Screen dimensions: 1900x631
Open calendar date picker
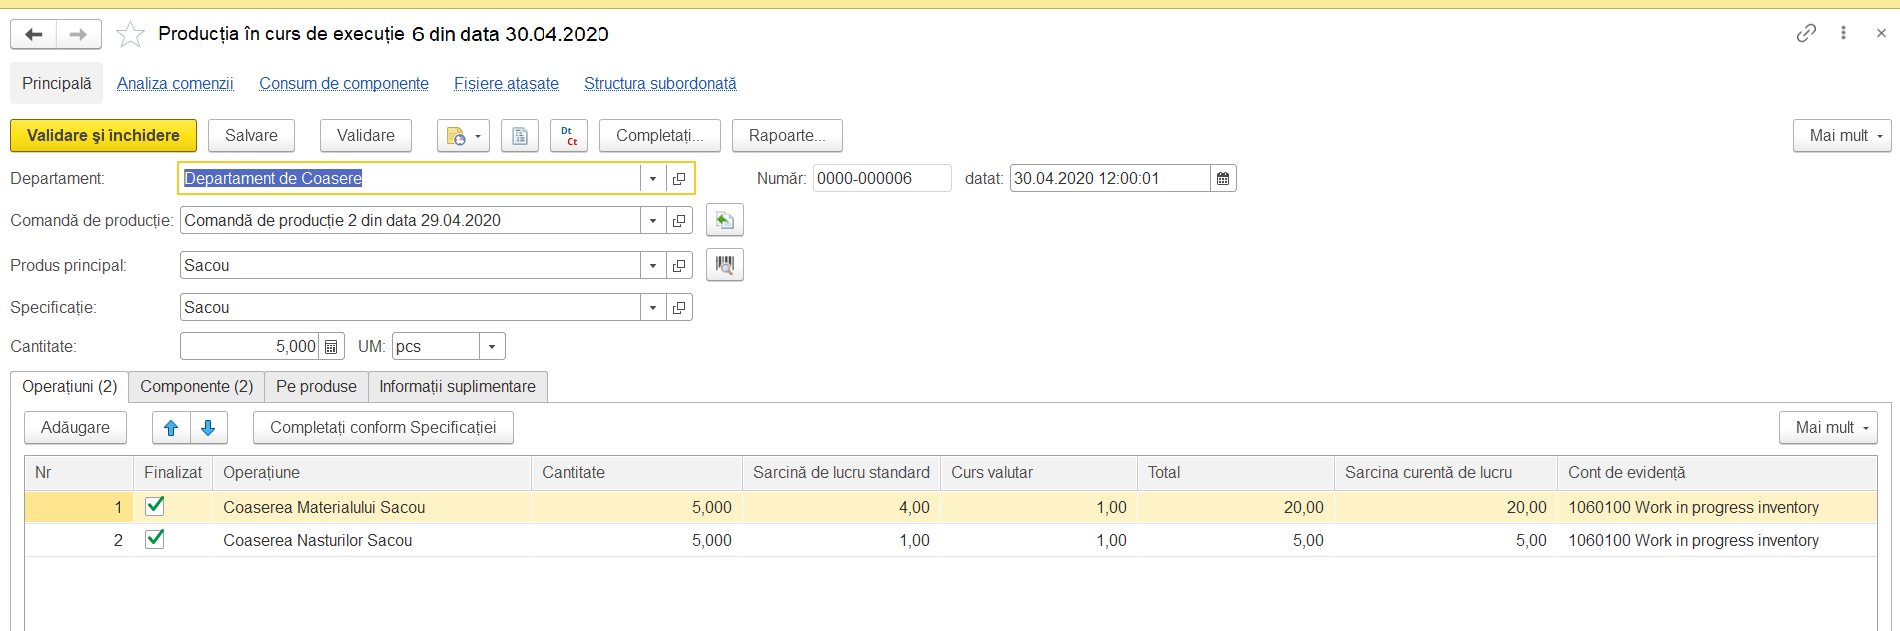pyautogui.click(x=1223, y=179)
